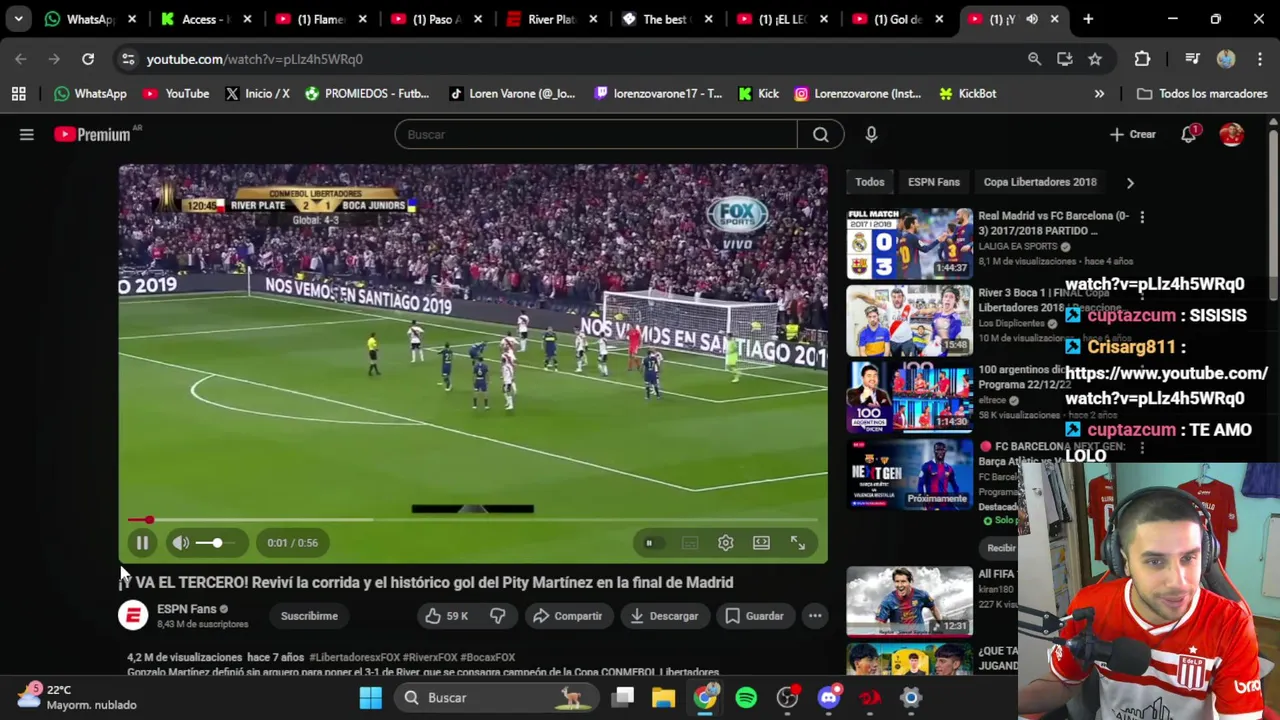Open the Chrome tab search dropdown
Screen dimensions: 1280x720
click(x=18, y=19)
